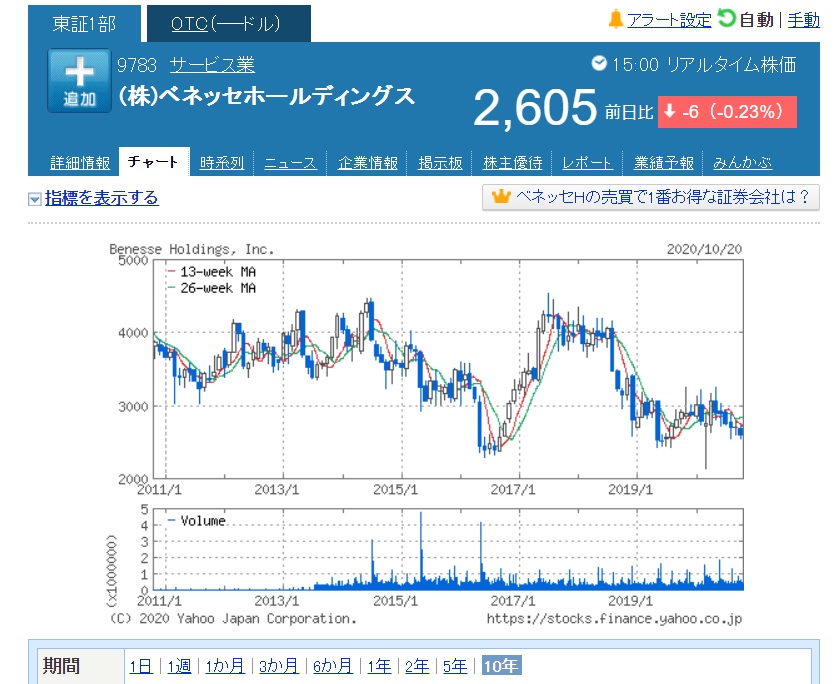Image resolution: width=839 pixels, height=684 pixels.
Task: Click 指標を表示する link
Action: [102, 197]
